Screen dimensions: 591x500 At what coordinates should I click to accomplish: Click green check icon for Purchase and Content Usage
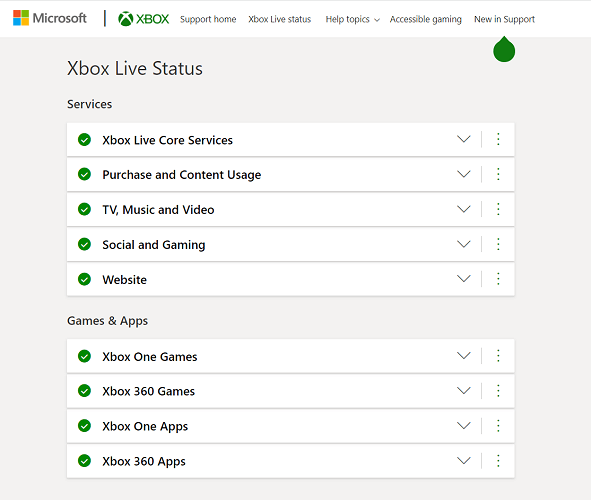[x=84, y=174]
